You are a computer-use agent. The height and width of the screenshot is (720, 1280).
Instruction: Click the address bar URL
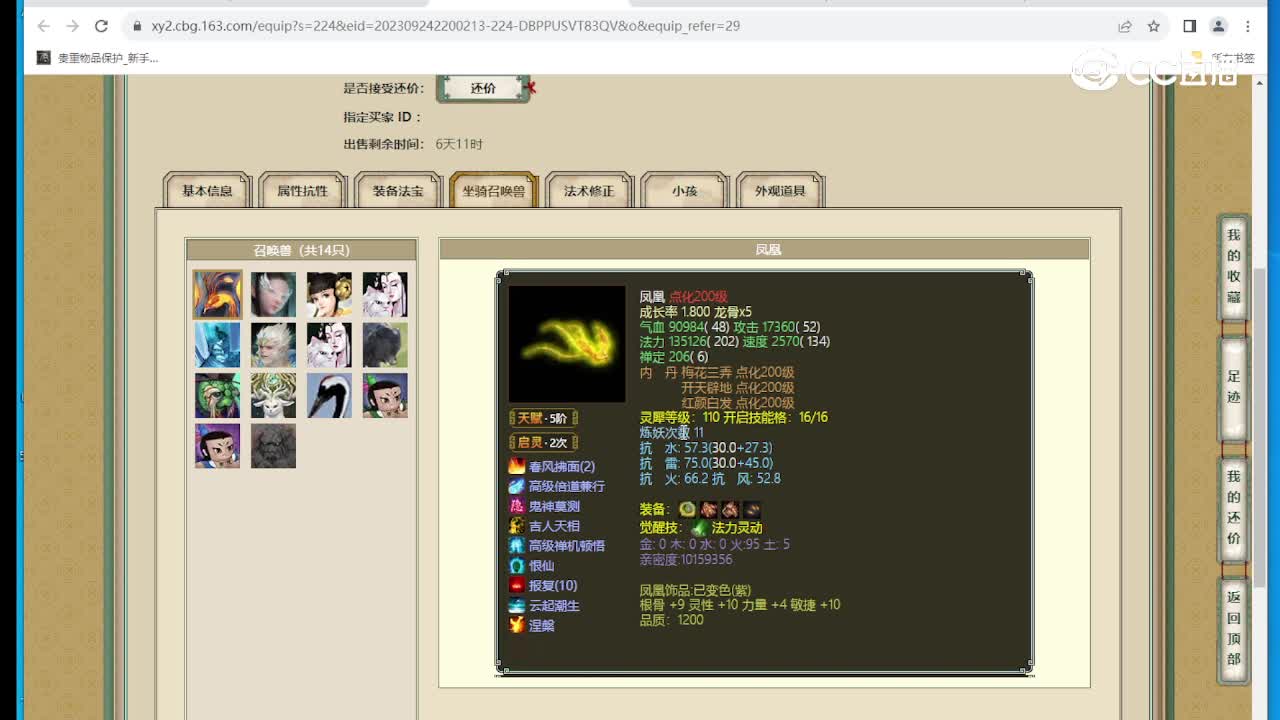(x=446, y=26)
